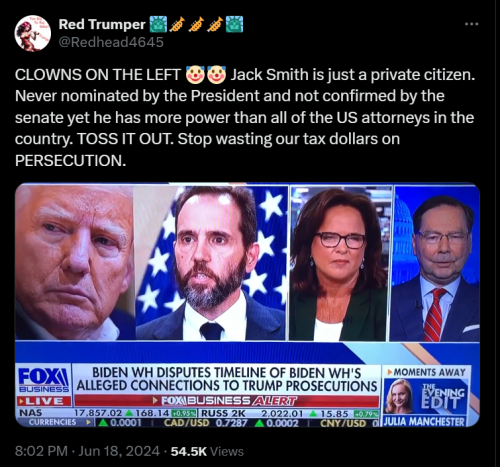Image resolution: width=500 pixels, height=467 pixels.
Task: Click the Moments Away arrow label
Action: click(x=426, y=372)
